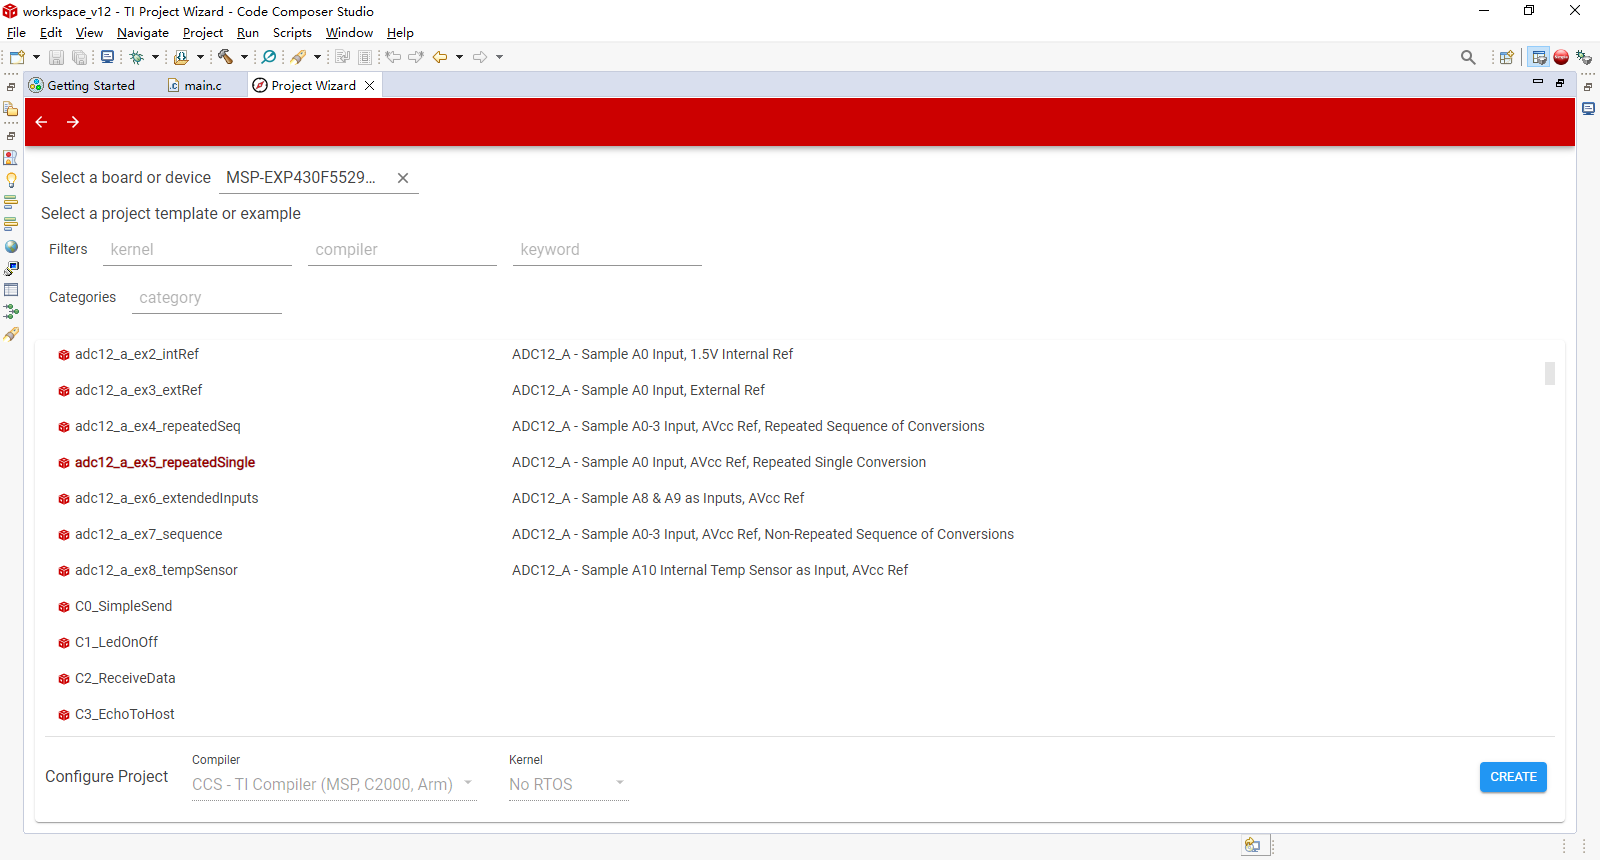The image size is (1600, 860).
Task: Select the adc12_a_ex5_repeatedSingle example
Action: tap(165, 462)
